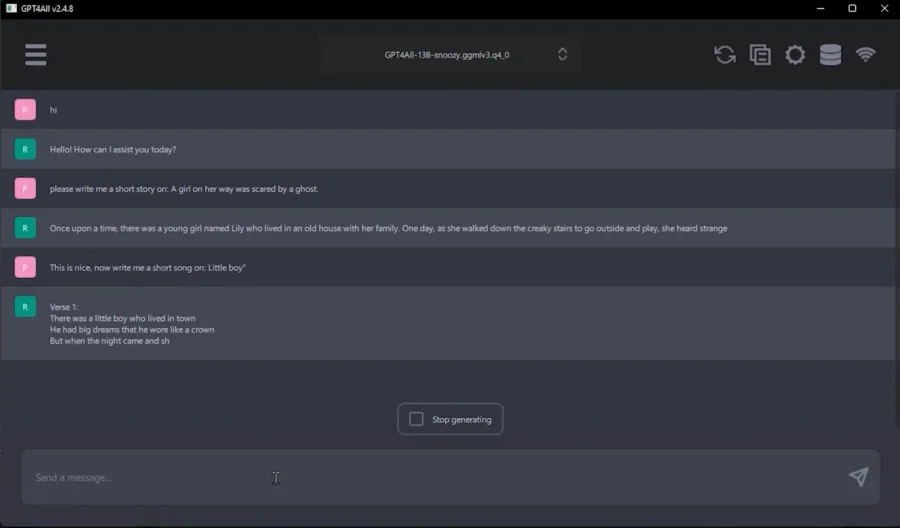Focus the Send a message input field

451,477
